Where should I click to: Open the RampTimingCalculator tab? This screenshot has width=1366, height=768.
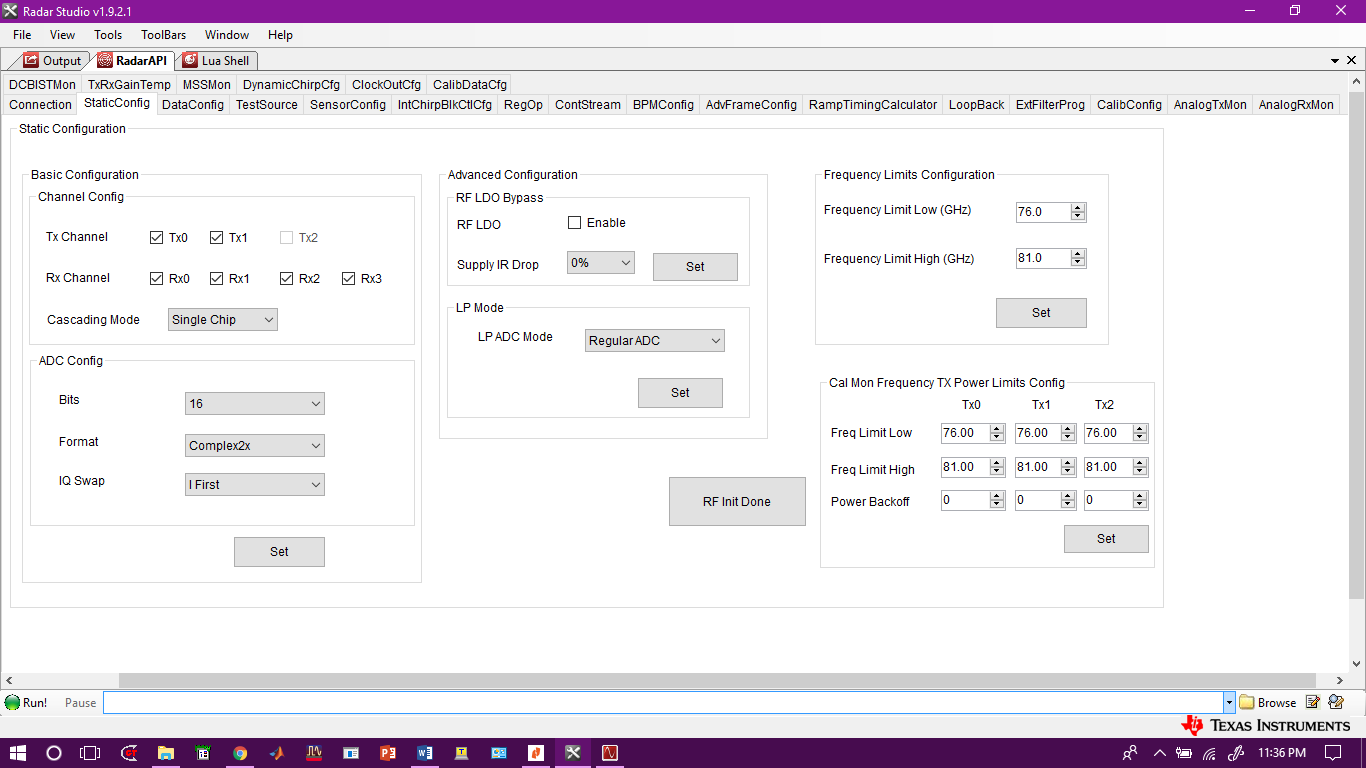(873, 105)
